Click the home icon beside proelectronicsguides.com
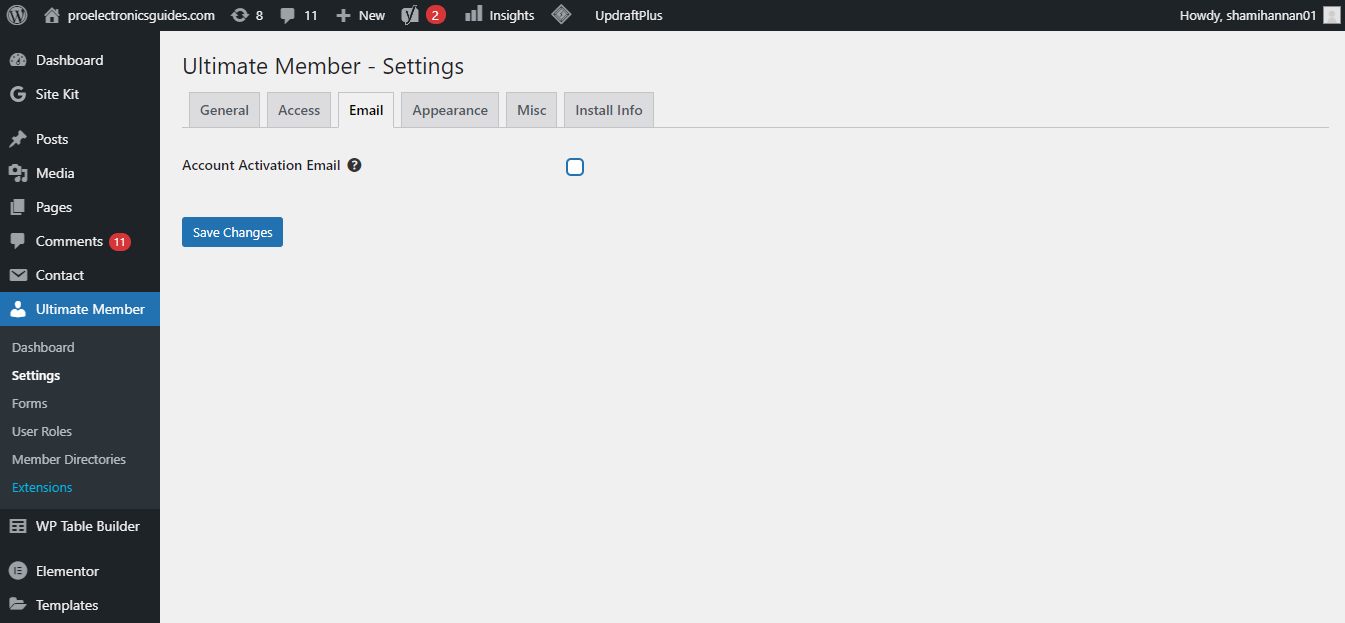This screenshot has width=1345, height=623. tap(52, 15)
